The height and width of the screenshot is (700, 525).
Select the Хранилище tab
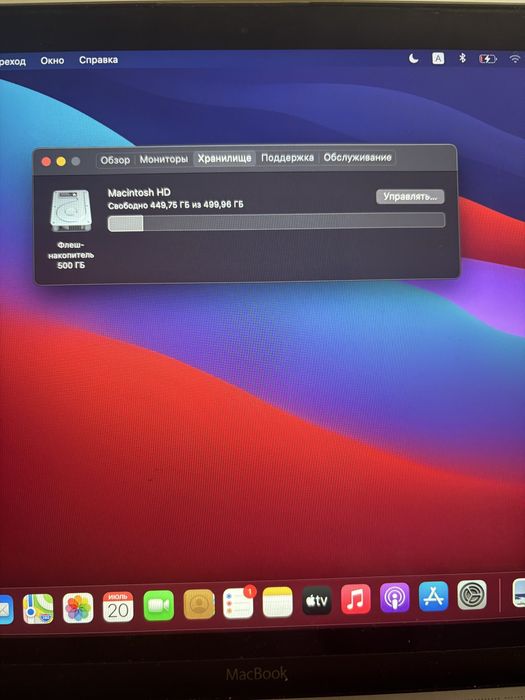(x=225, y=158)
